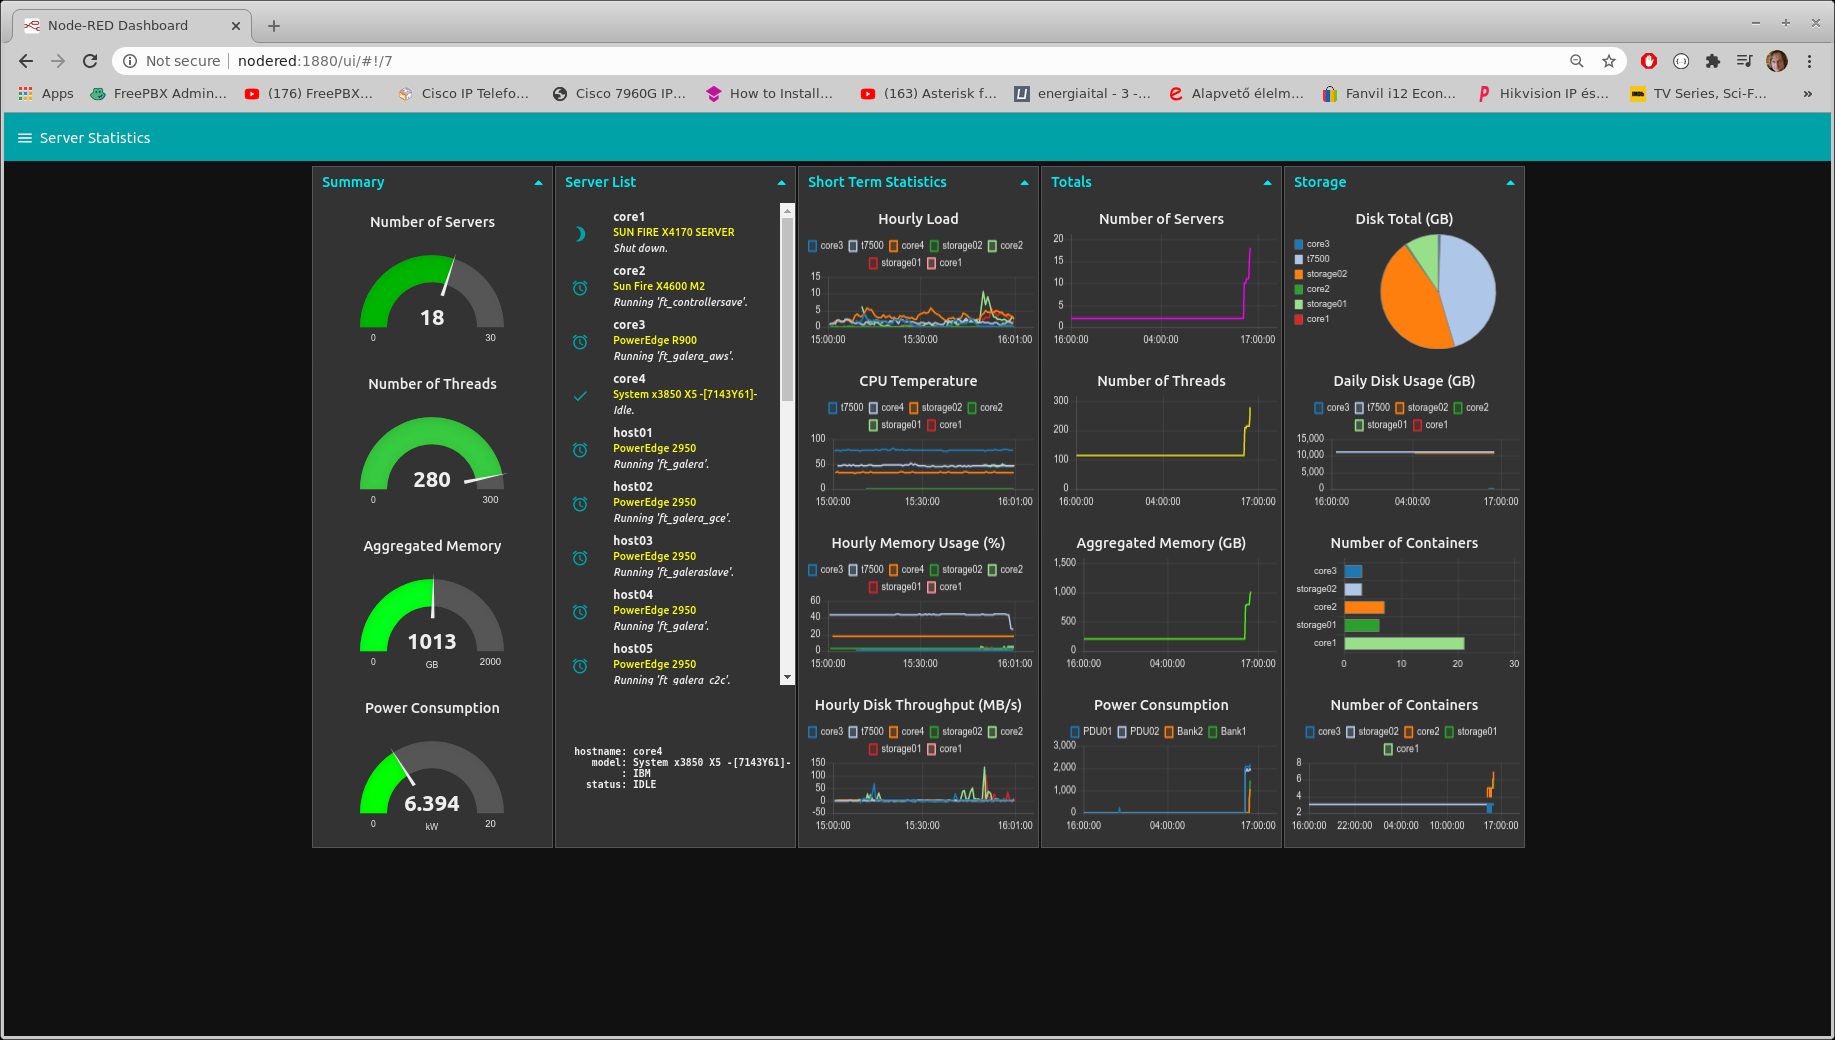Open the FreePBX Admin bookmark
Viewport: 1835px width, 1040px height.
click(x=158, y=93)
